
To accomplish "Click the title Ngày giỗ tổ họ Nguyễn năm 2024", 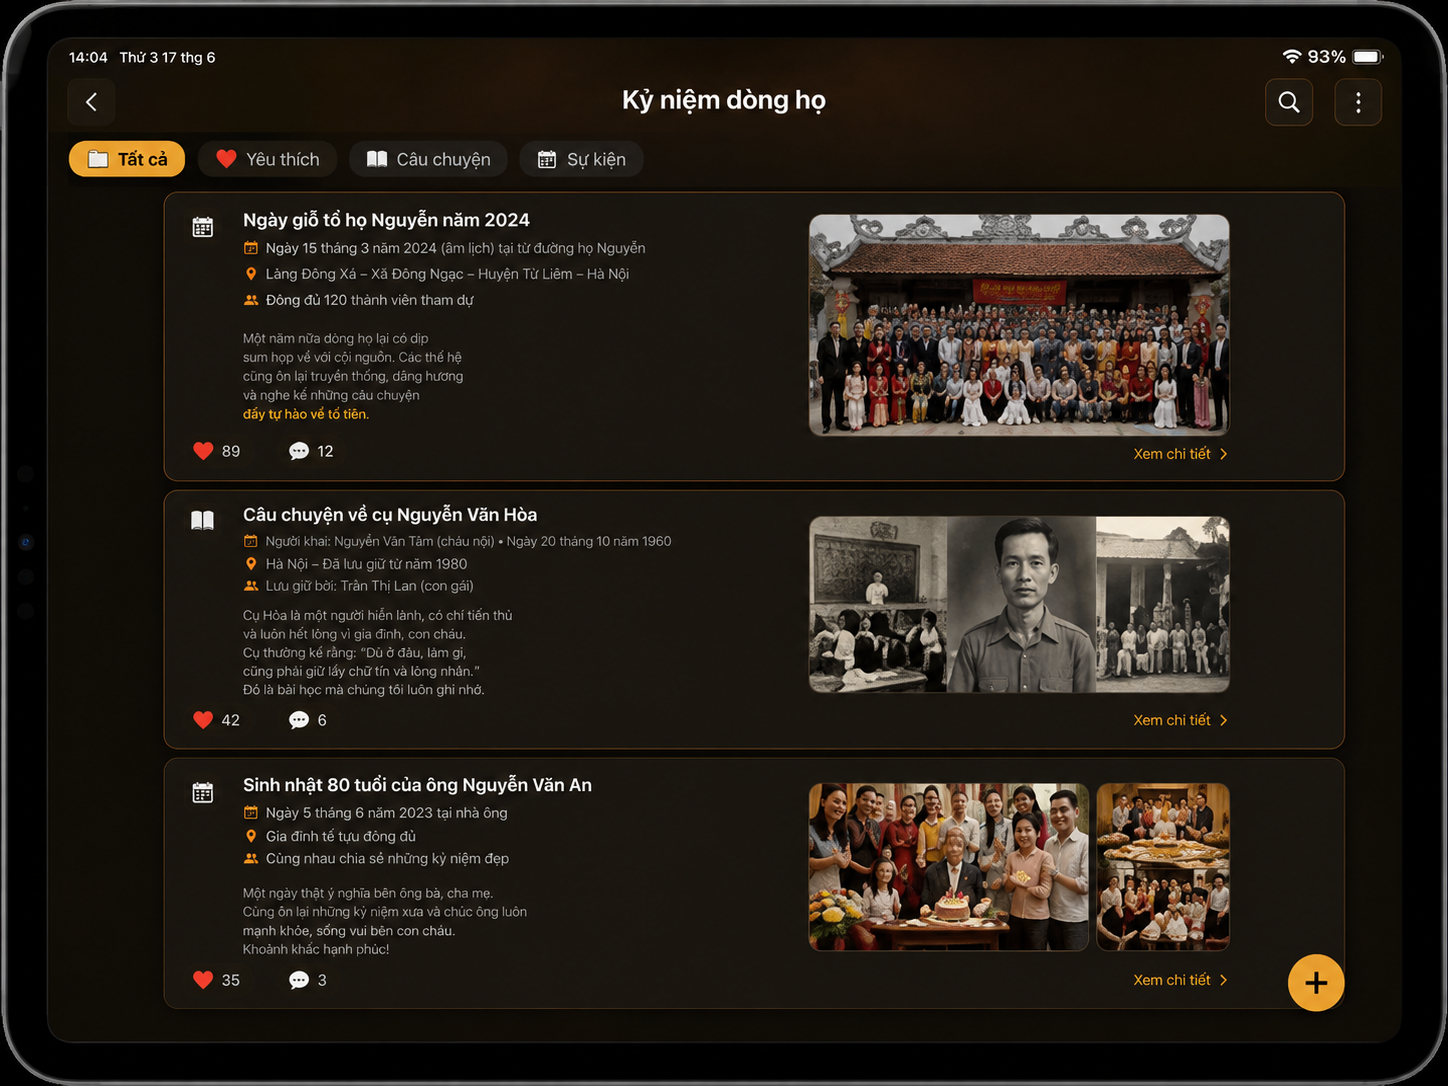I will point(386,220).
